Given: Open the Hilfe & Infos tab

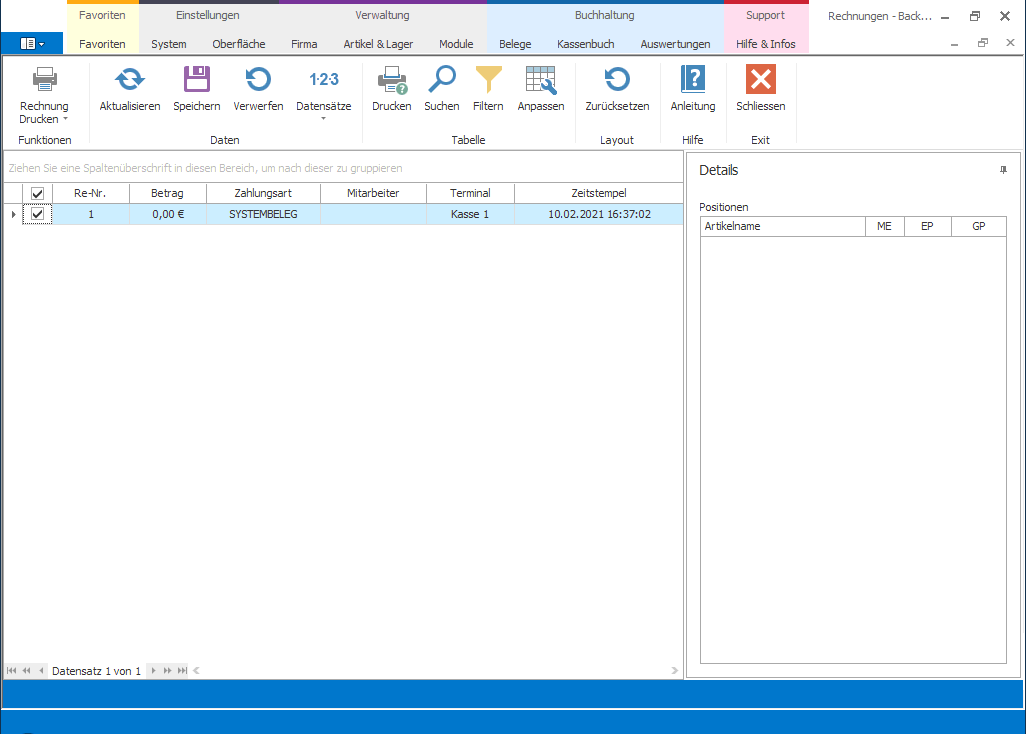Looking at the screenshot, I should pos(766,44).
